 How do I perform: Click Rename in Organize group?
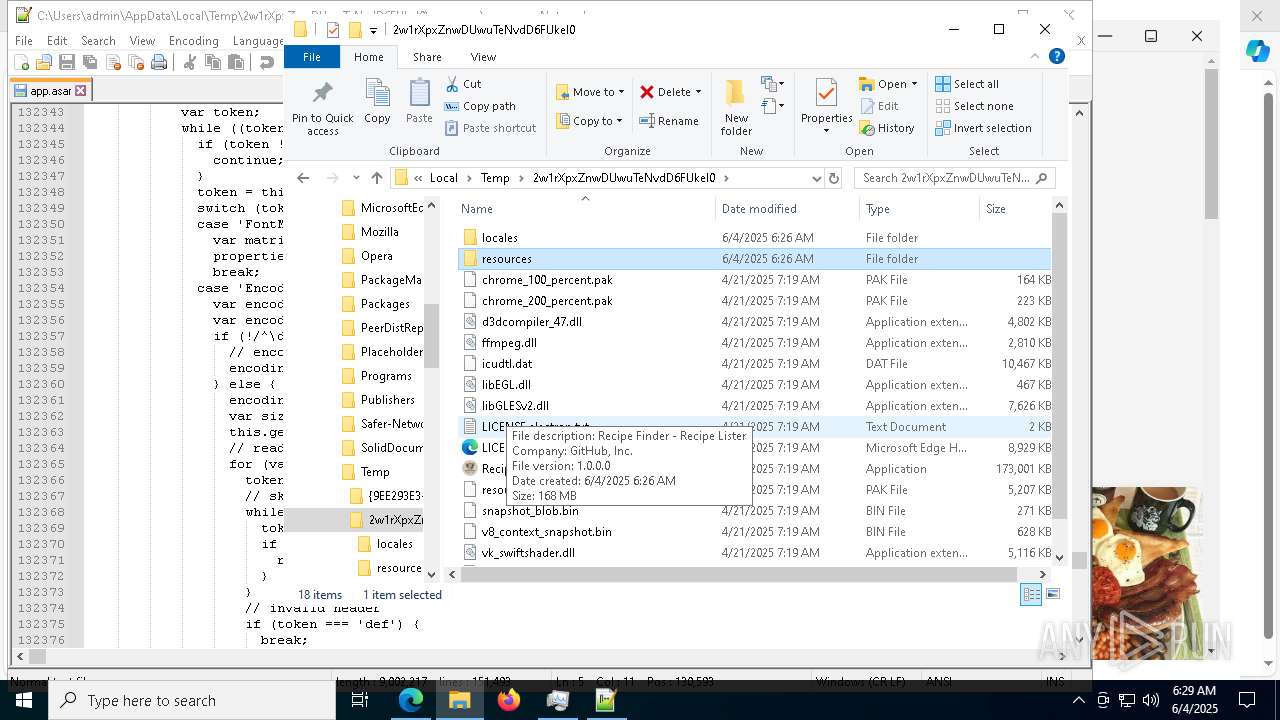(x=669, y=121)
